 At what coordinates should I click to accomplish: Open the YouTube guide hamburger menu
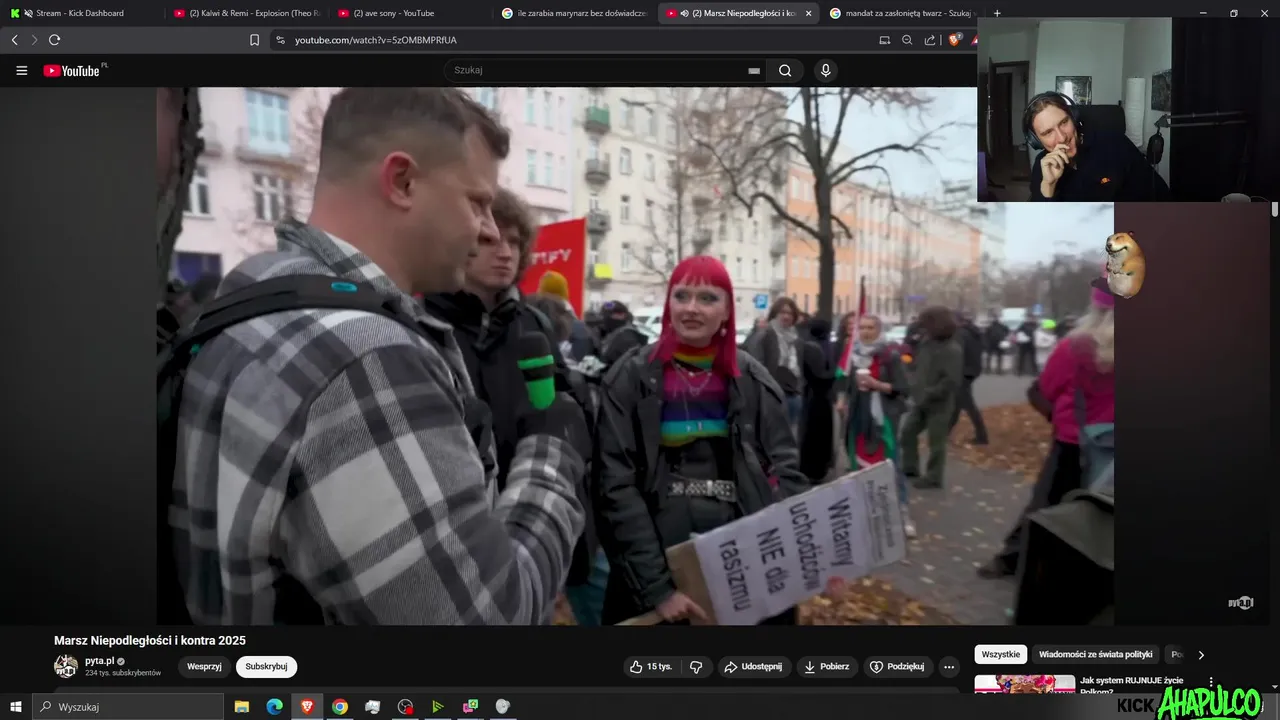[x=21, y=70]
